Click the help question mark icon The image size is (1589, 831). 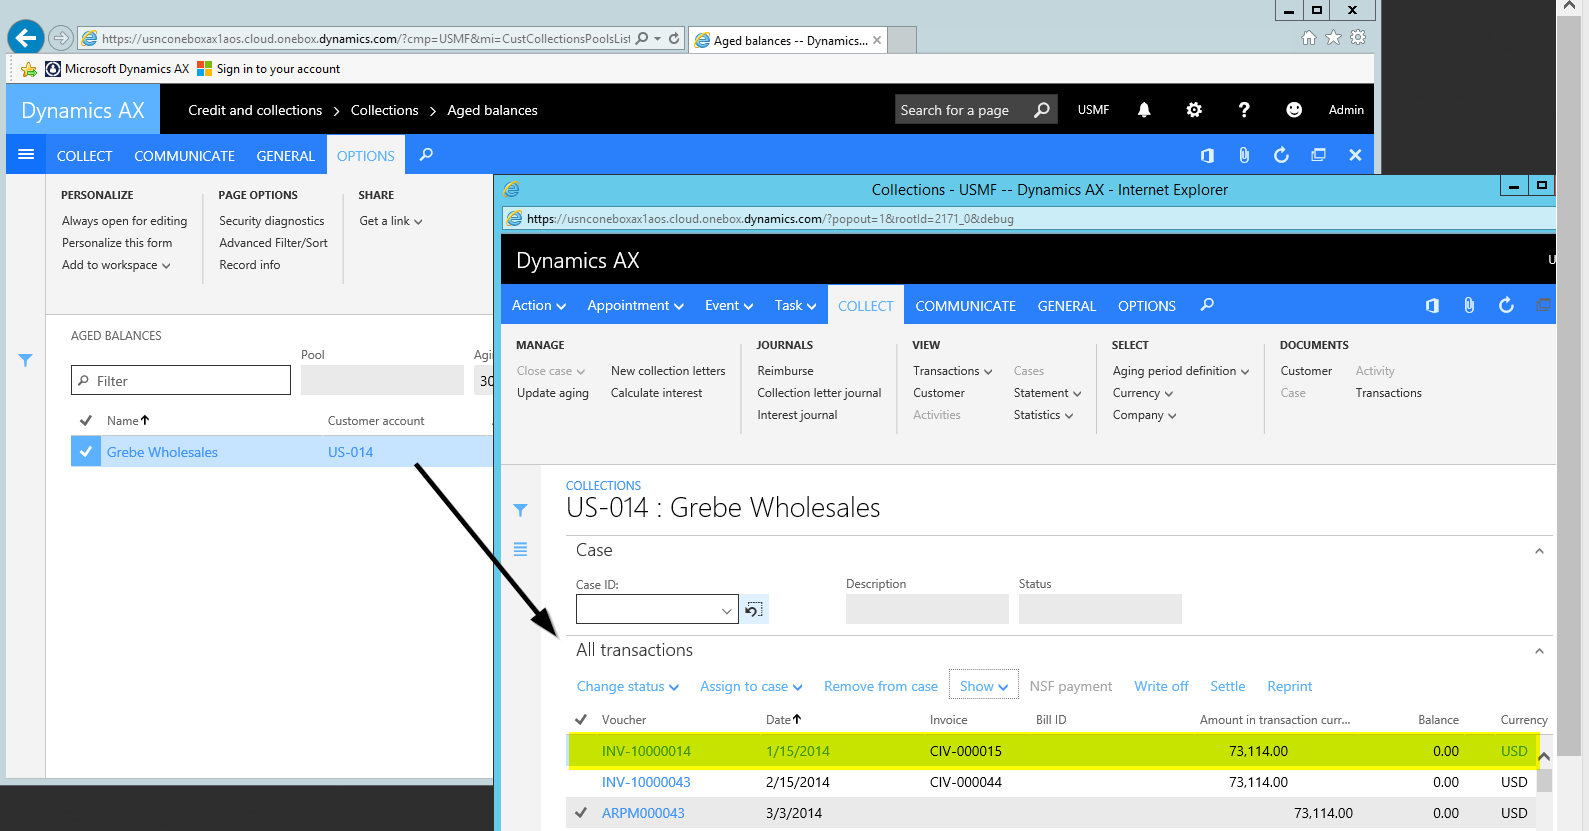point(1244,110)
